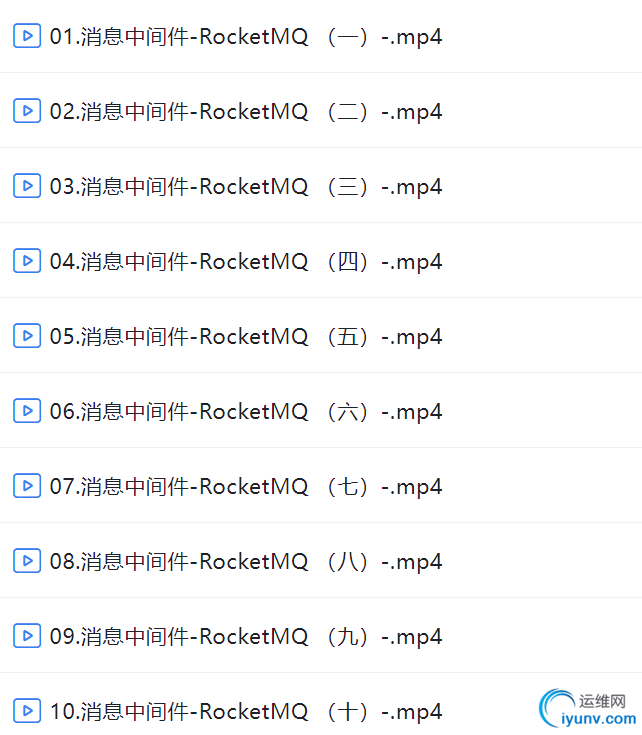Click the video icon for file 05
Viewport: 642px width, 735px height.
click(x=27, y=336)
